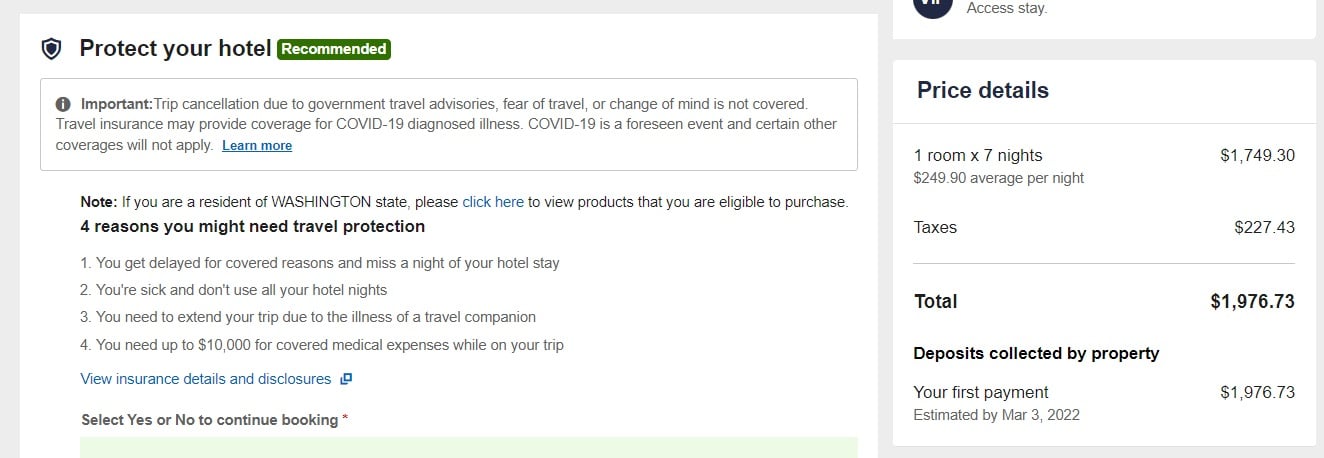
Task: Click reason four about $10,000 medical expenses
Action: pos(322,345)
